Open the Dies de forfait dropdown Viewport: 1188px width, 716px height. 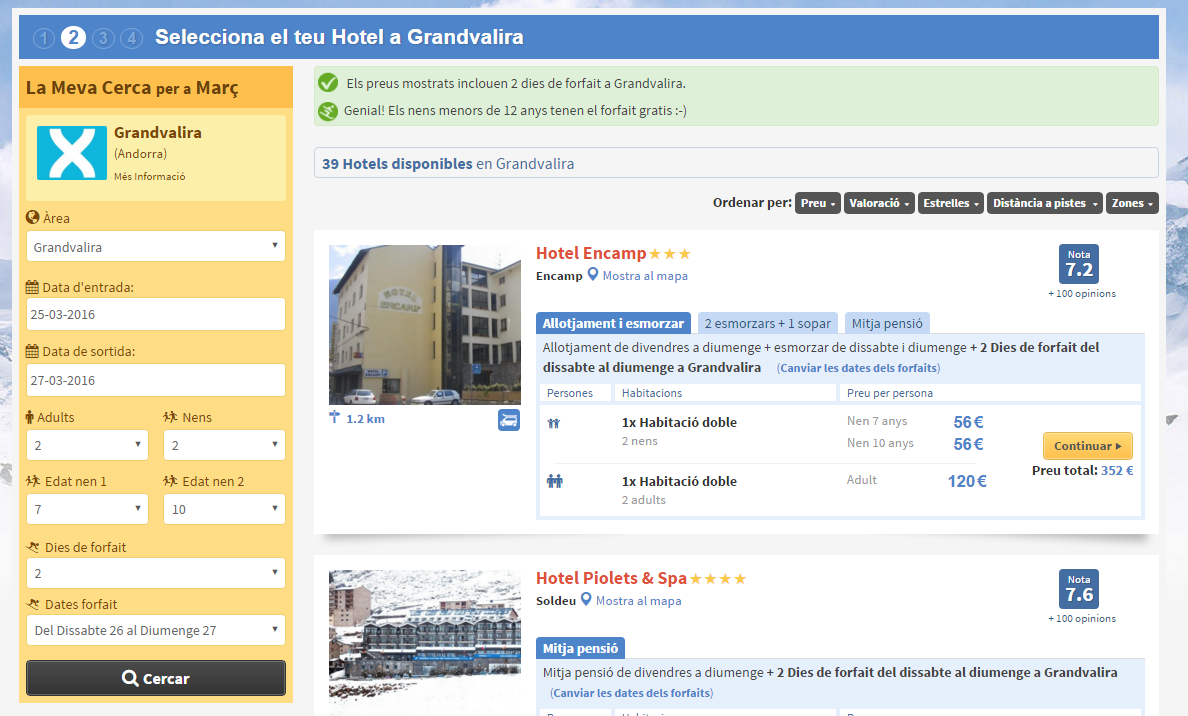(155, 573)
